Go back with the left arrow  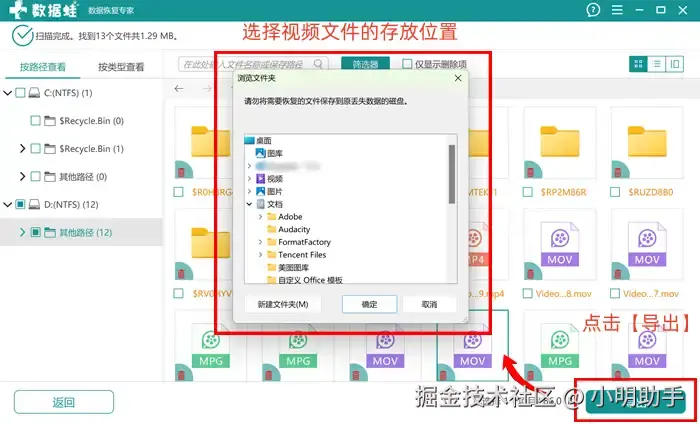(179, 88)
